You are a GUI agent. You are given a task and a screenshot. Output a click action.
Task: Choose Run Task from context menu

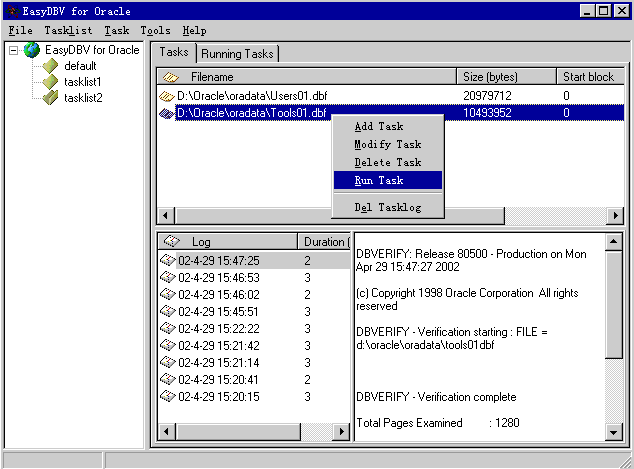[388, 180]
